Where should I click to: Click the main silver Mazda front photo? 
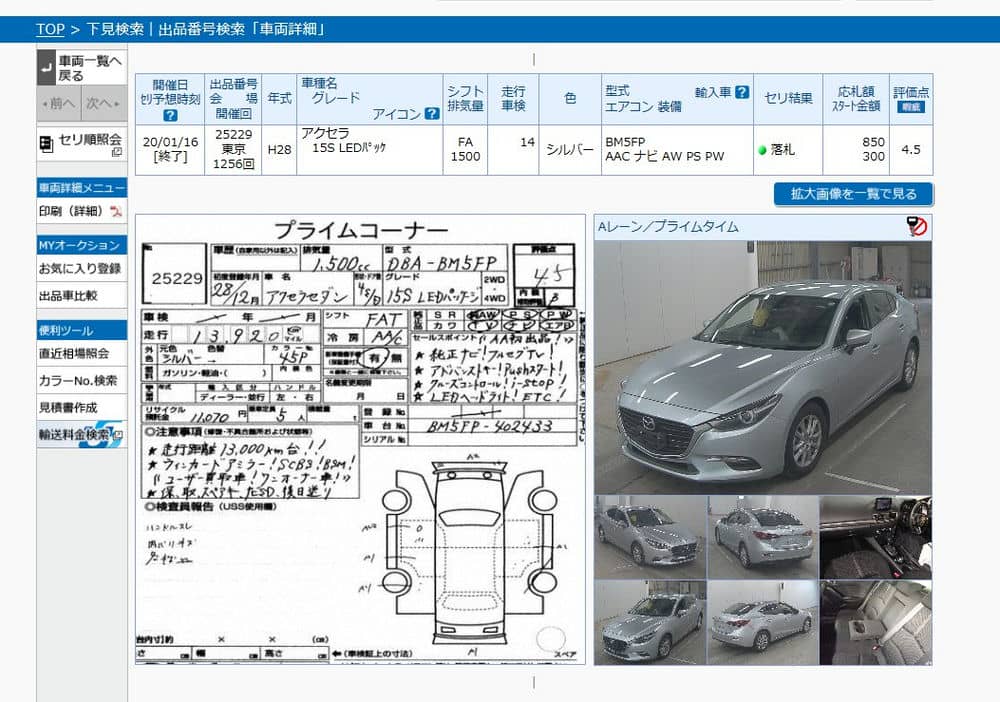point(762,366)
